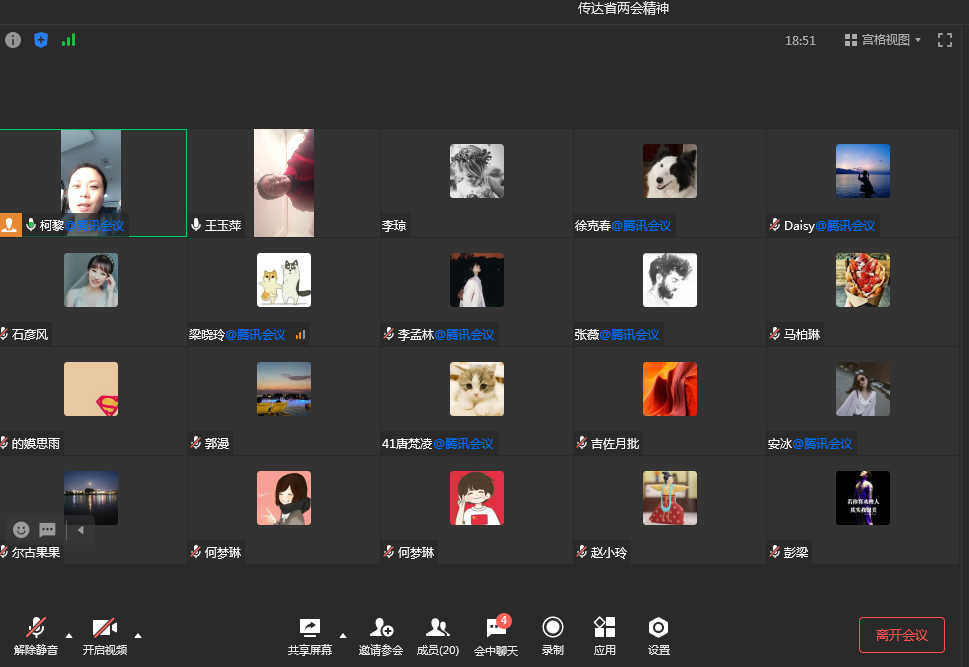Click the meeting info icon
Image resolution: width=969 pixels, height=667 pixels.
click(x=13, y=40)
